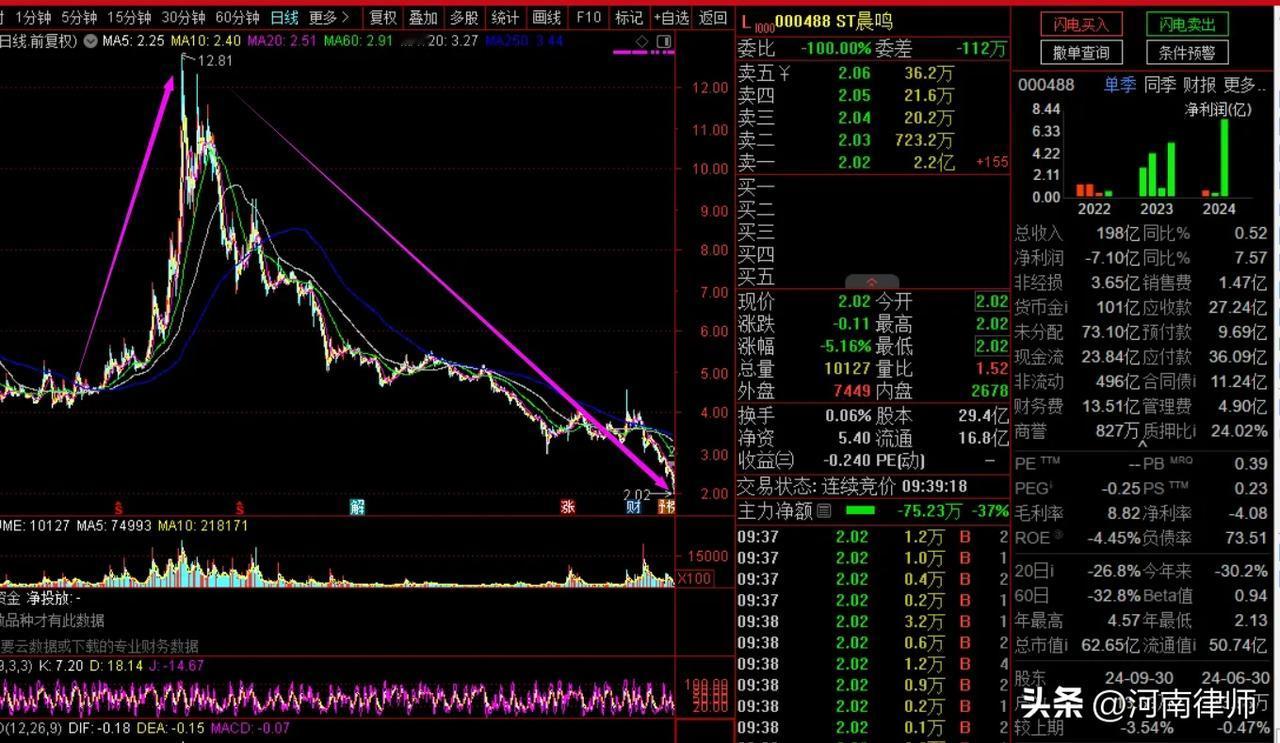
Task: Switch chart to 60分钟 period
Action: pyautogui.click(x=237, y=17)
